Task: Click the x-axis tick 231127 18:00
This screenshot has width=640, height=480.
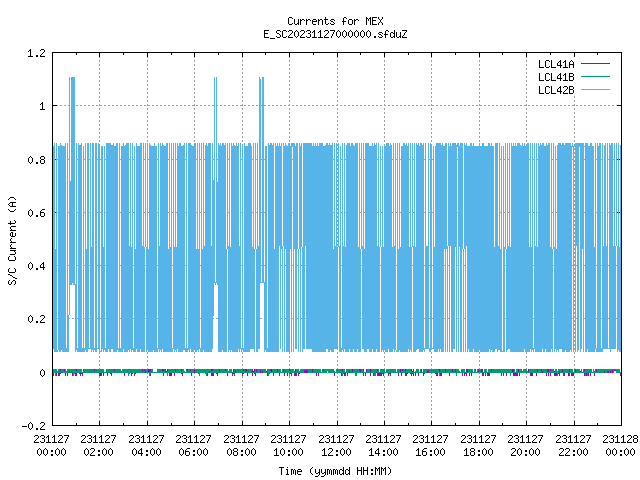Action: [x=478, y=446]
